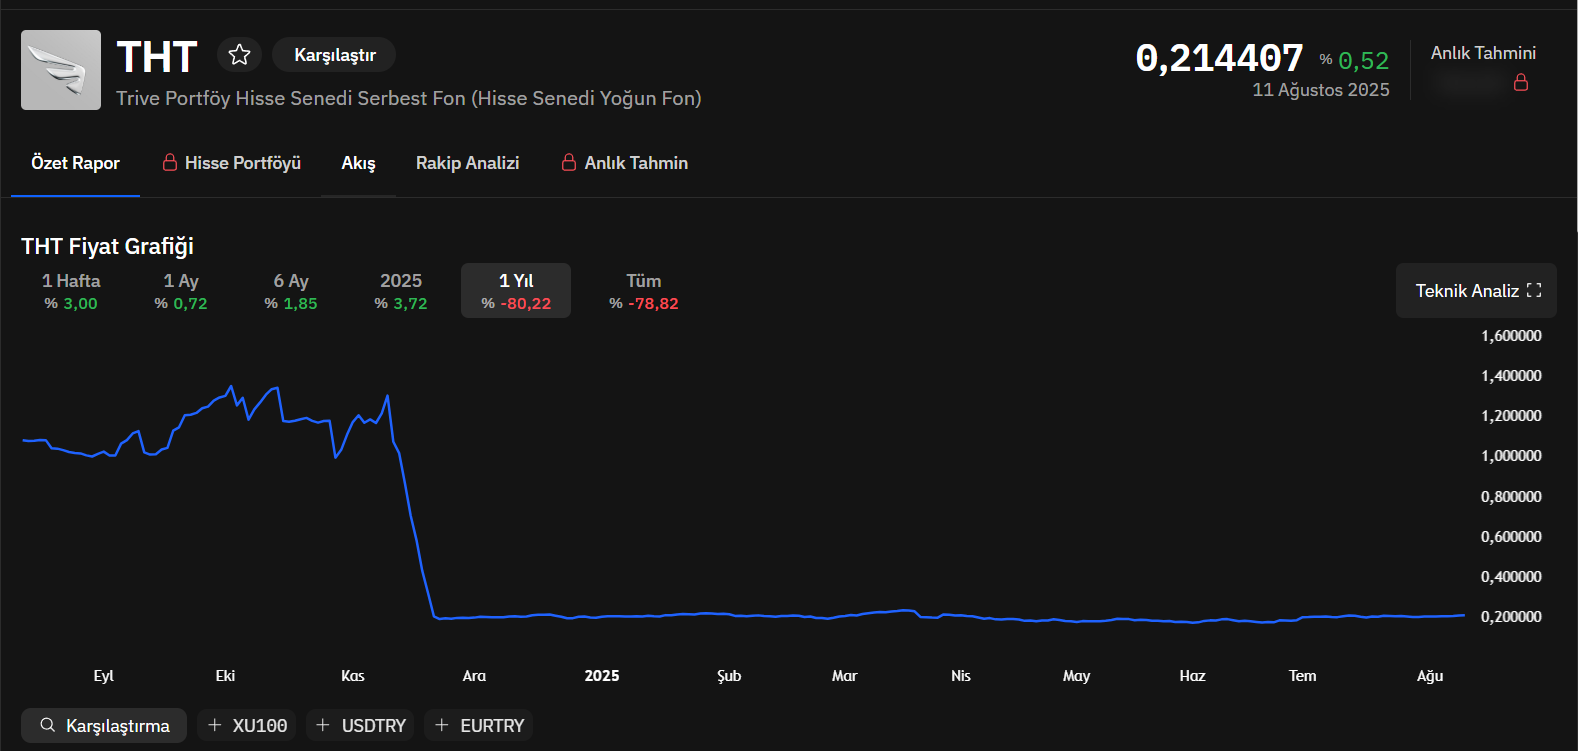
Task: Add THT to favorites with star icon
Action: click(239, 54)
